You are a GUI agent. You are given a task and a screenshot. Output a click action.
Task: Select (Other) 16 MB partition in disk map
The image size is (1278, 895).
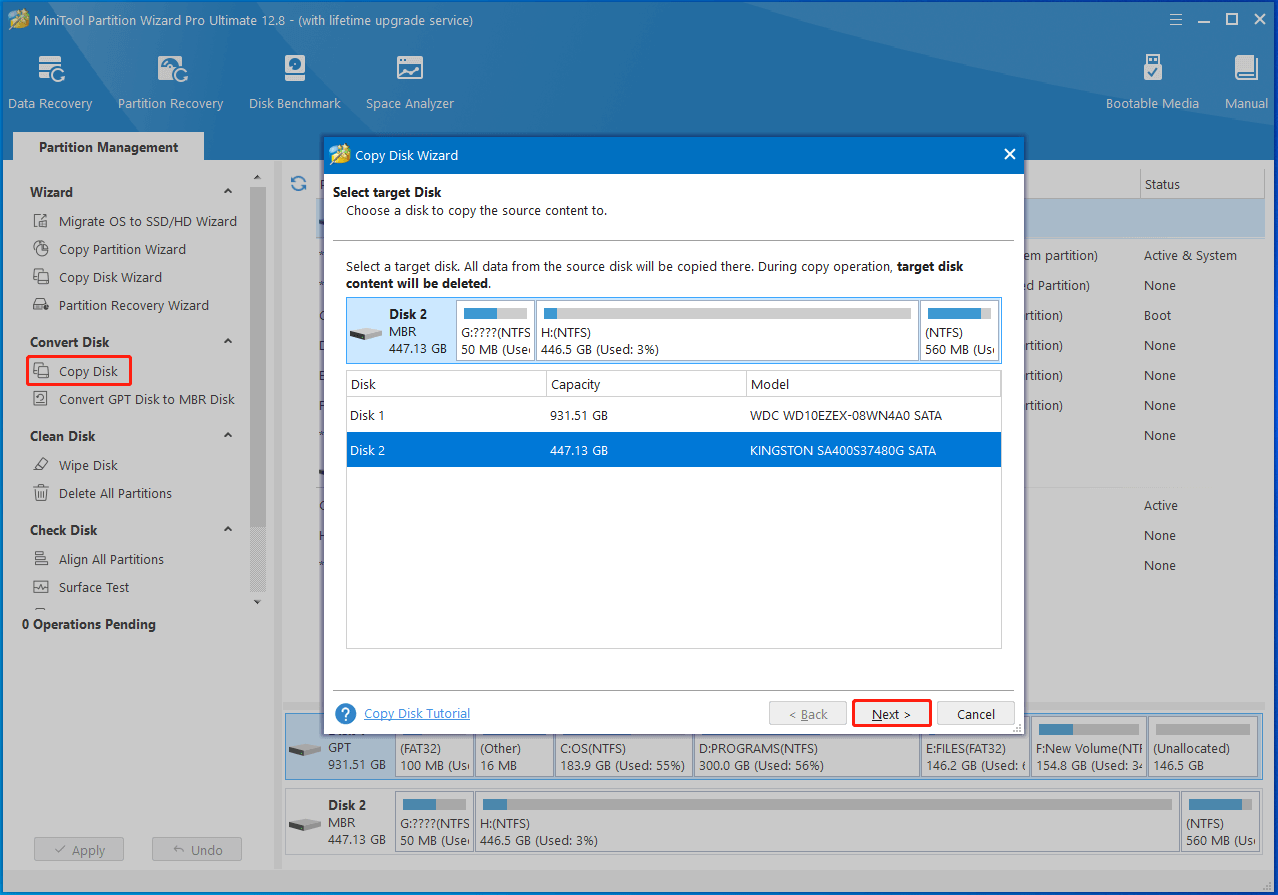click(514, 748)
